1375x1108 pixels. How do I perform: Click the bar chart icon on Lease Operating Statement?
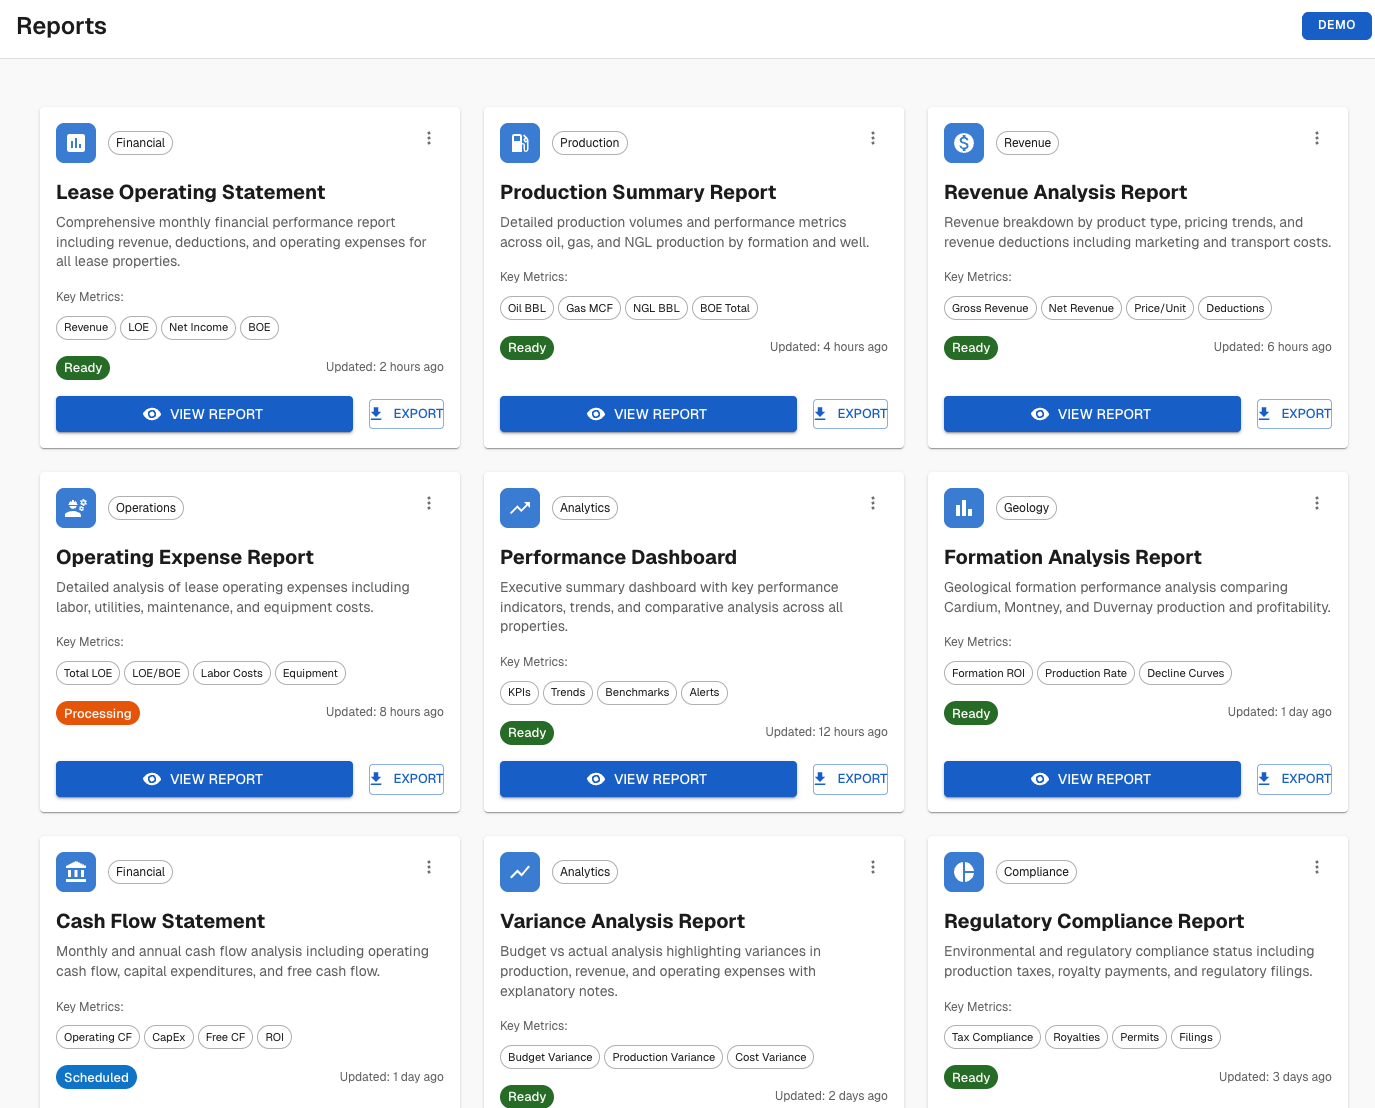75,142
